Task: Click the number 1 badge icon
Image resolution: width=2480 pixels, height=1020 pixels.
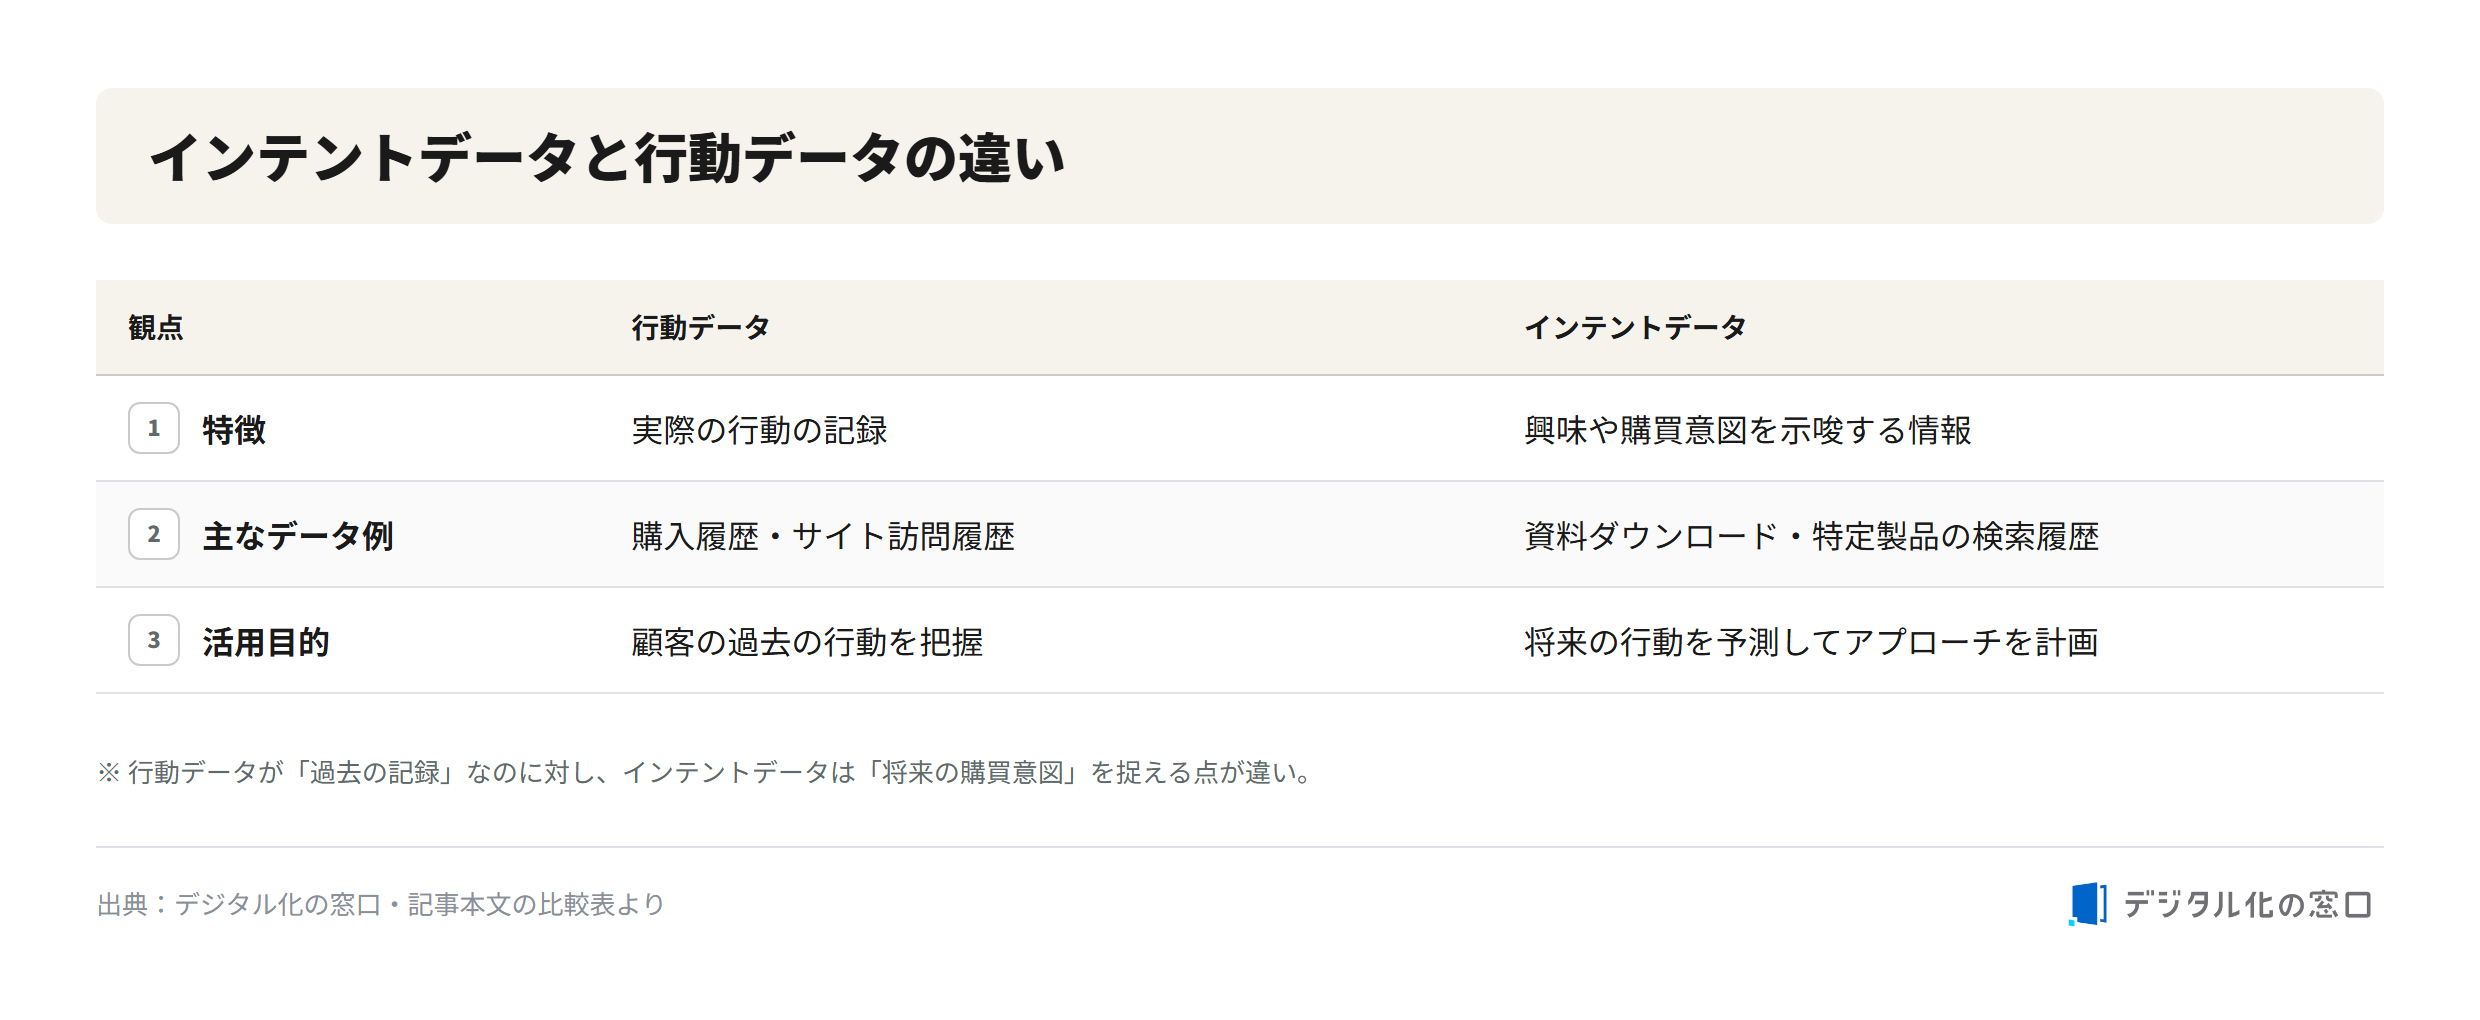Action: point(154,428)
